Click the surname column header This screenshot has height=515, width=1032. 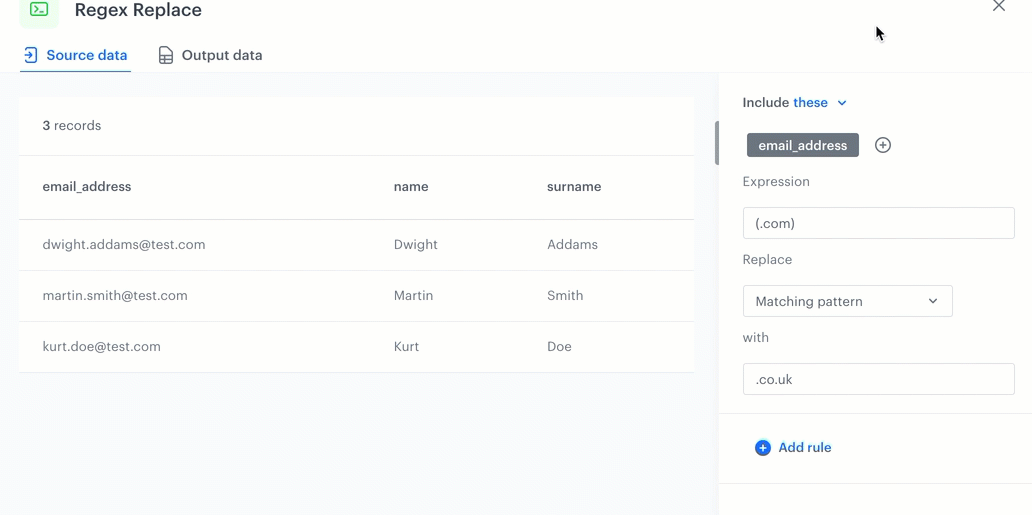pyautogui.click(x=574, y=186)
